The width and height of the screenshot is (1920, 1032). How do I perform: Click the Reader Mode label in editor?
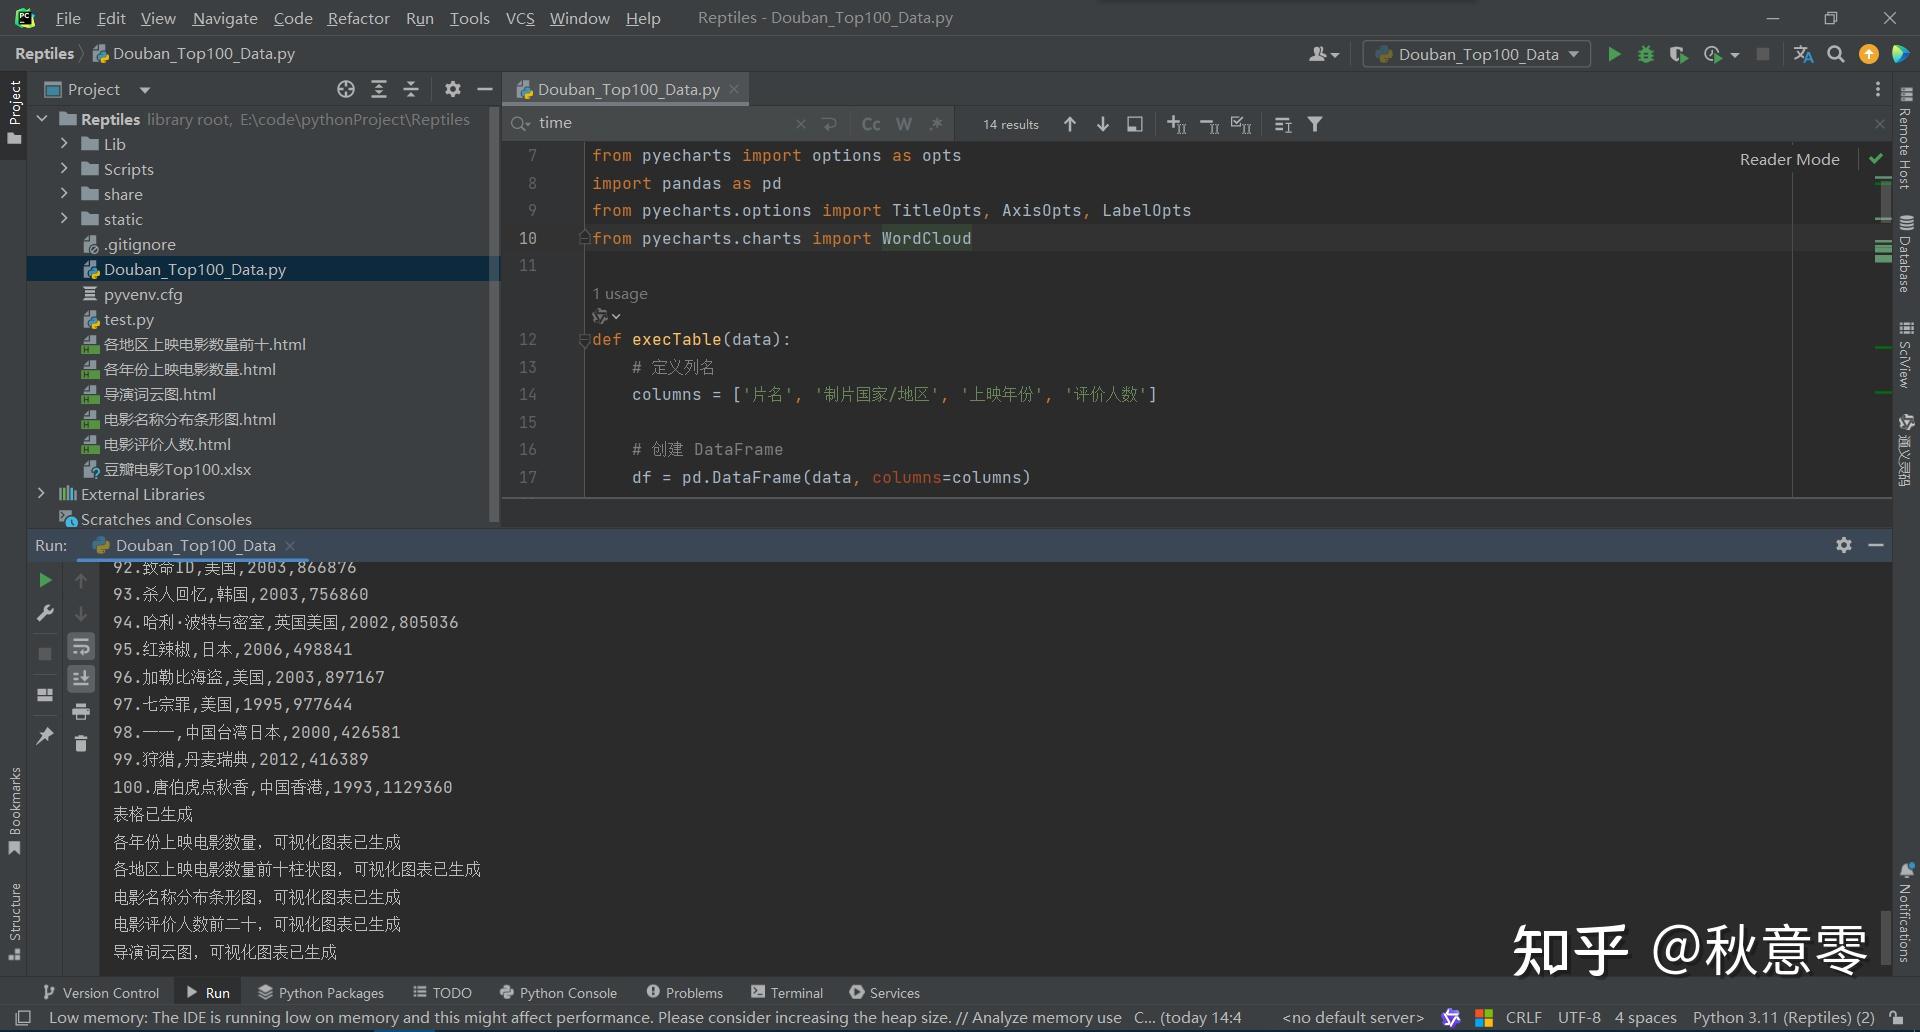click(x=1789, y=159)
